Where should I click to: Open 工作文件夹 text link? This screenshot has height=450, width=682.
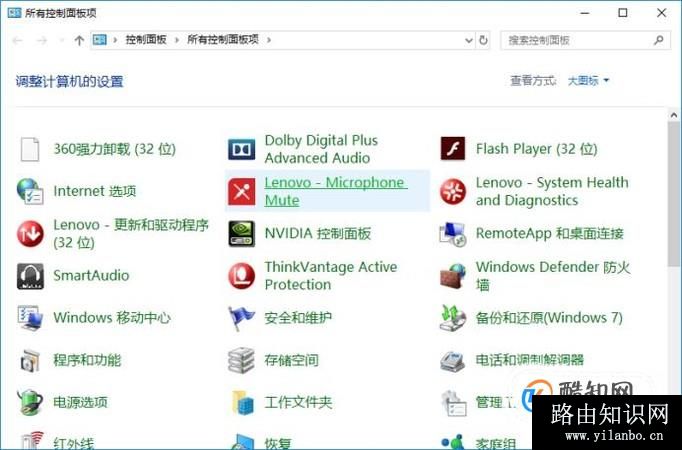(x=298, y=402)
